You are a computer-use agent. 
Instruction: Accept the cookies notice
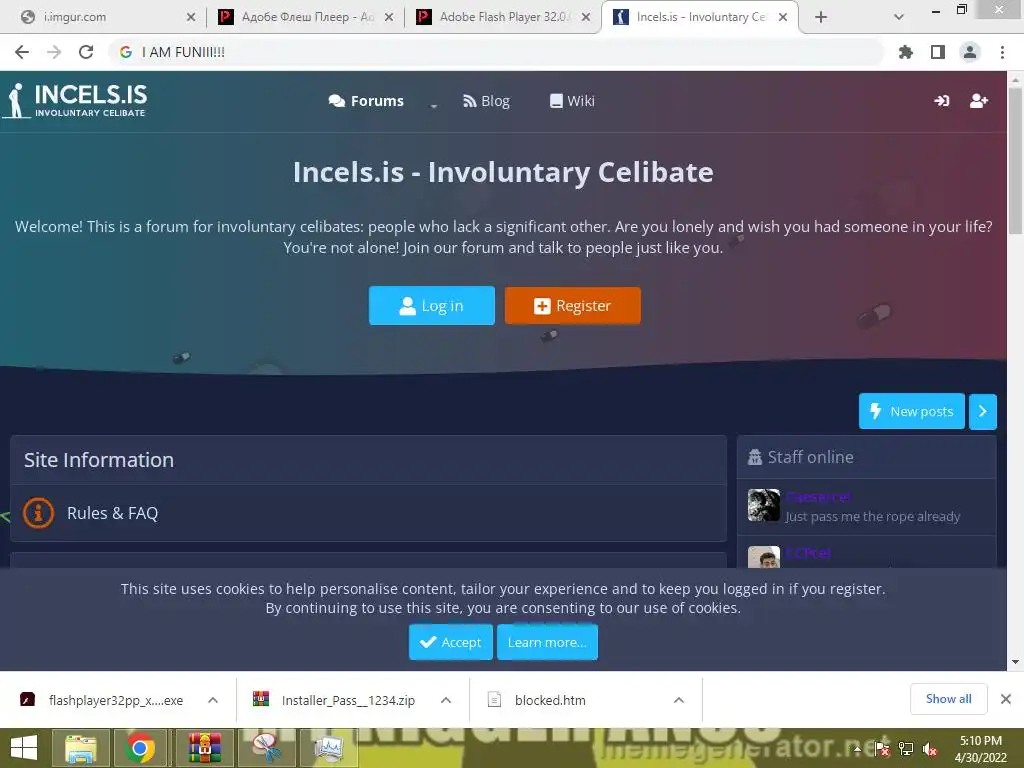[451, 642]
